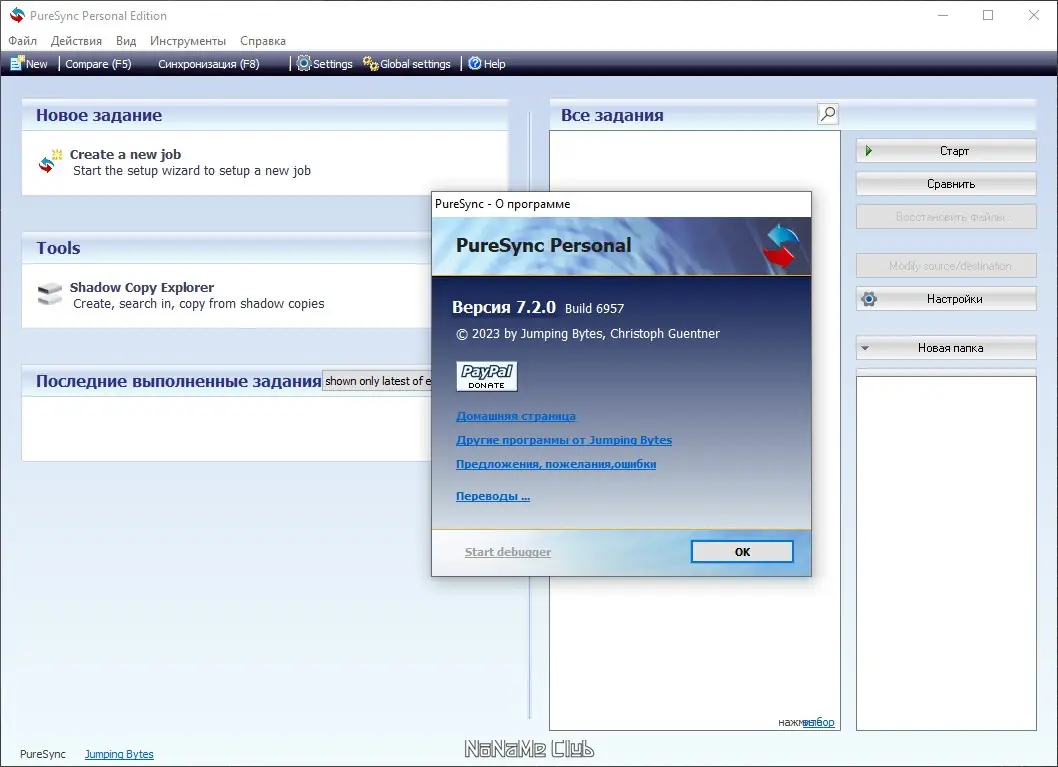Open Settings via the gear toolbar icon
Viewport: 1058px width, 767px height.
[304, 63]
